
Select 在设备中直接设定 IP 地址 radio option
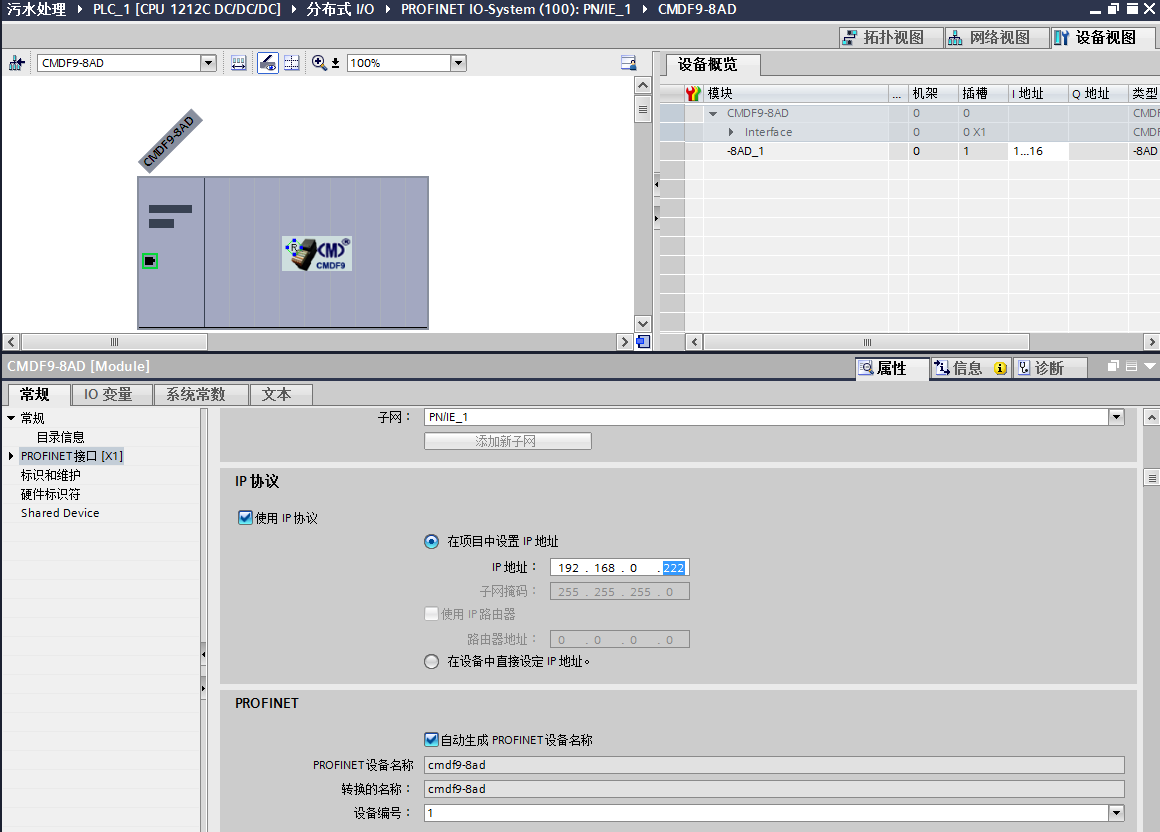click(x=432, y=661)
